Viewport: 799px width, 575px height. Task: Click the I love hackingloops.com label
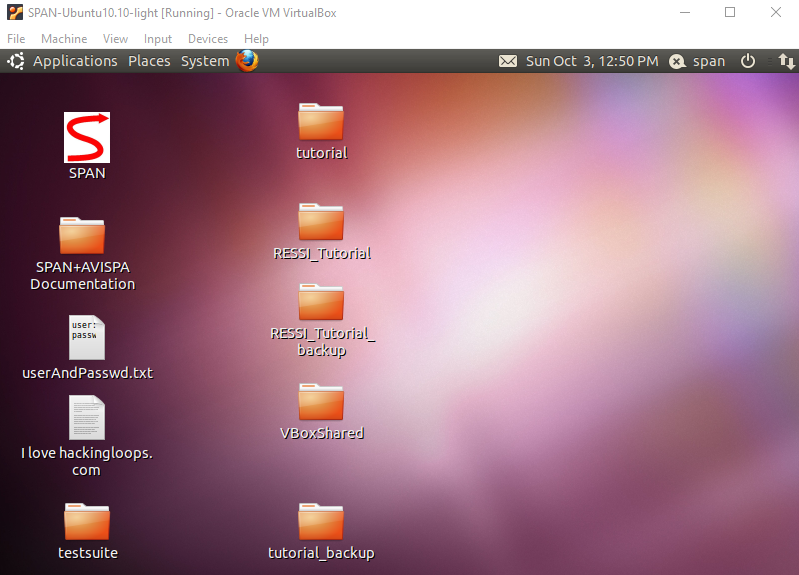click(87, 461)
